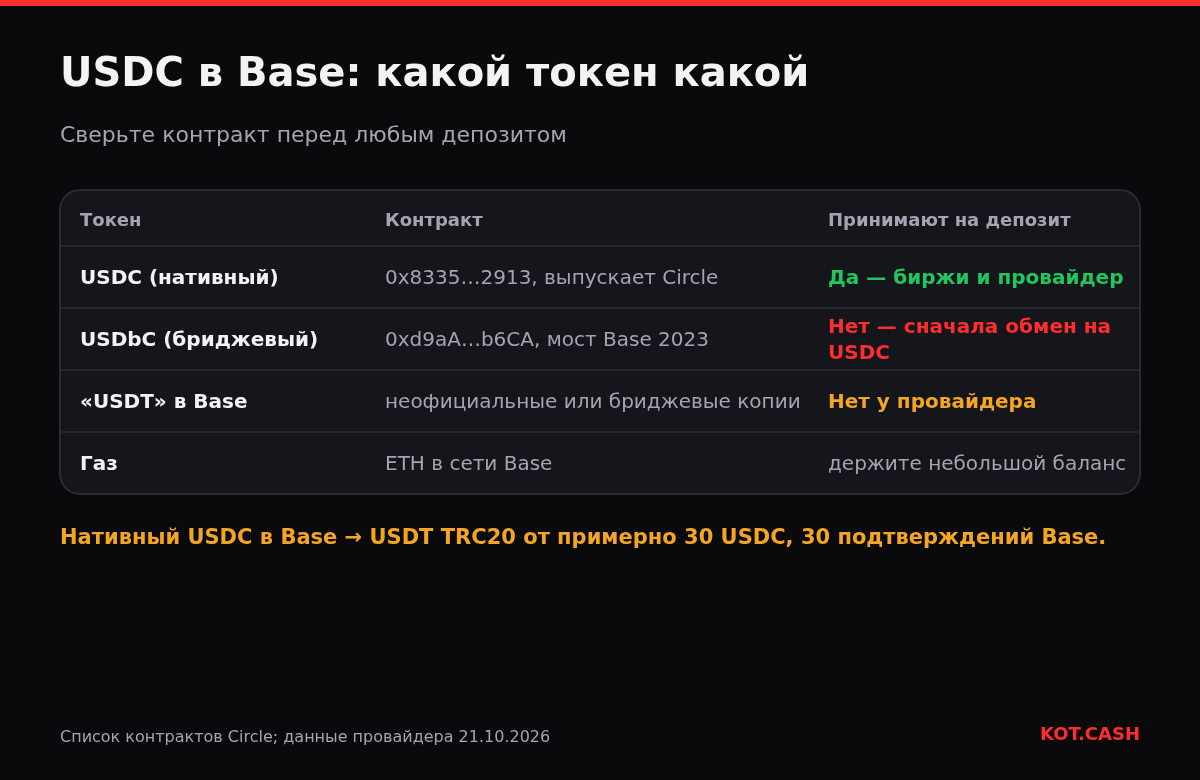This screenshot has width=1200, height=780.
Task: Click the 'держите небольшой баланс' cell
Action: 977,463
